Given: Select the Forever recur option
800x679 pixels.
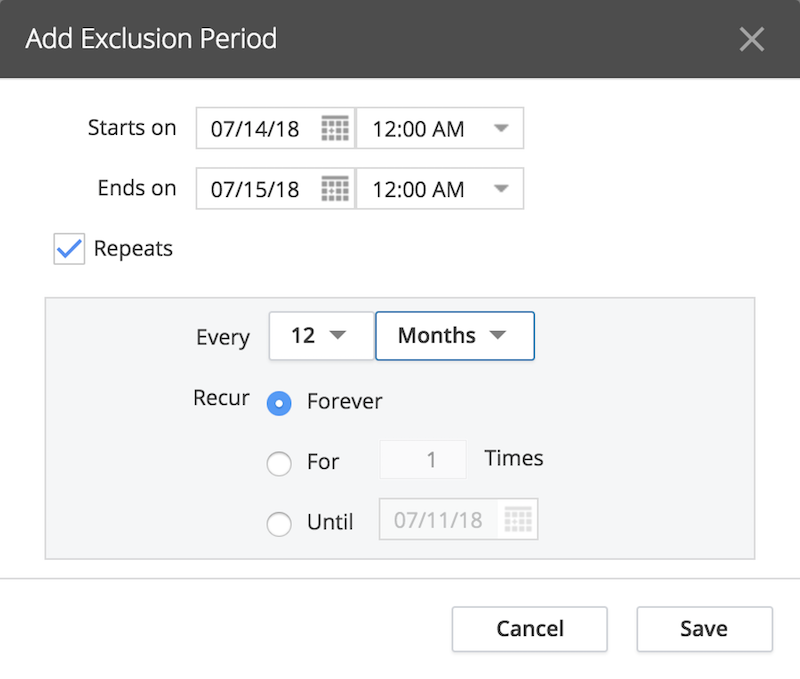Looking at the screenshot, I should point(279,403).
